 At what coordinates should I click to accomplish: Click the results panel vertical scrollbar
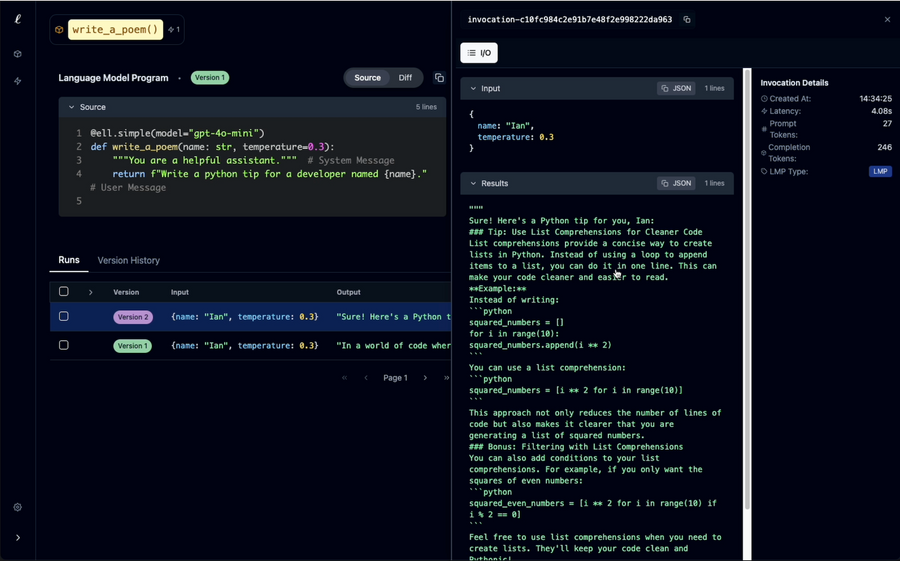coord(747,289)
